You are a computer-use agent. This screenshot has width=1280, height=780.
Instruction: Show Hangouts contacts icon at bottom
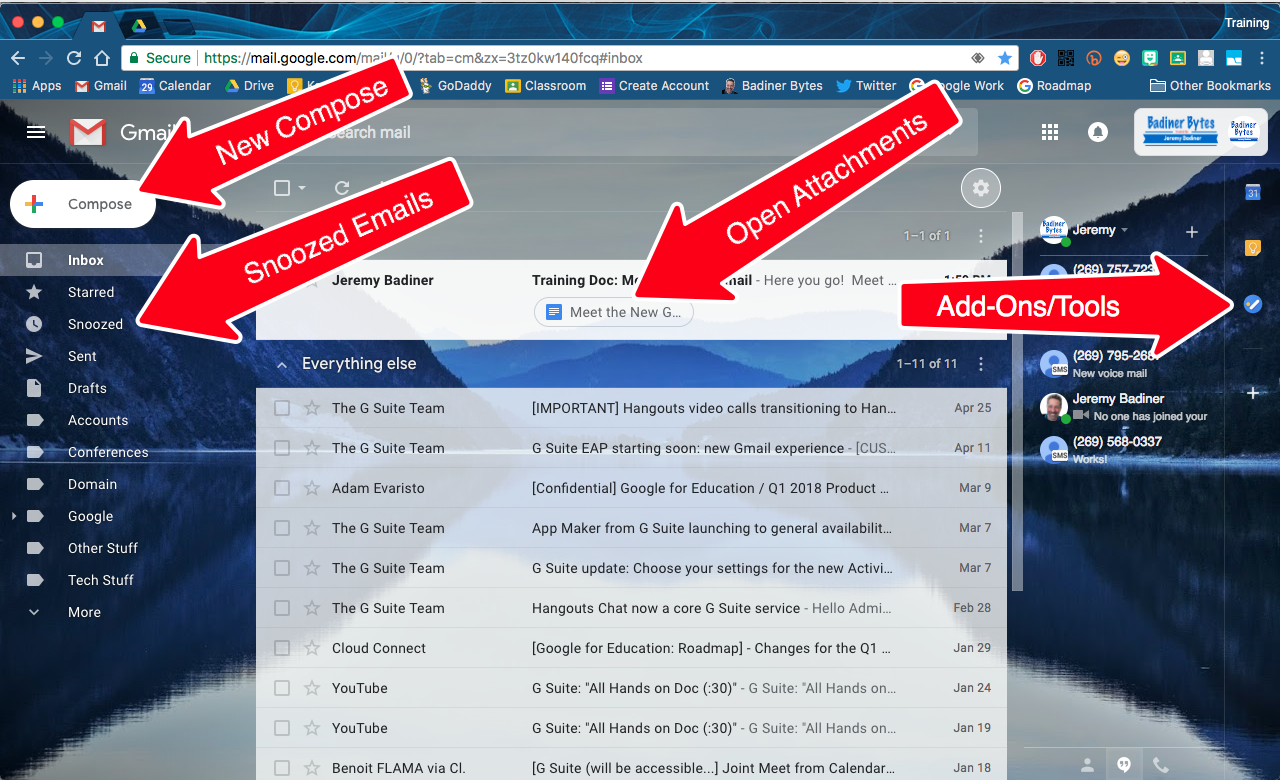[x=1088, y=765]
